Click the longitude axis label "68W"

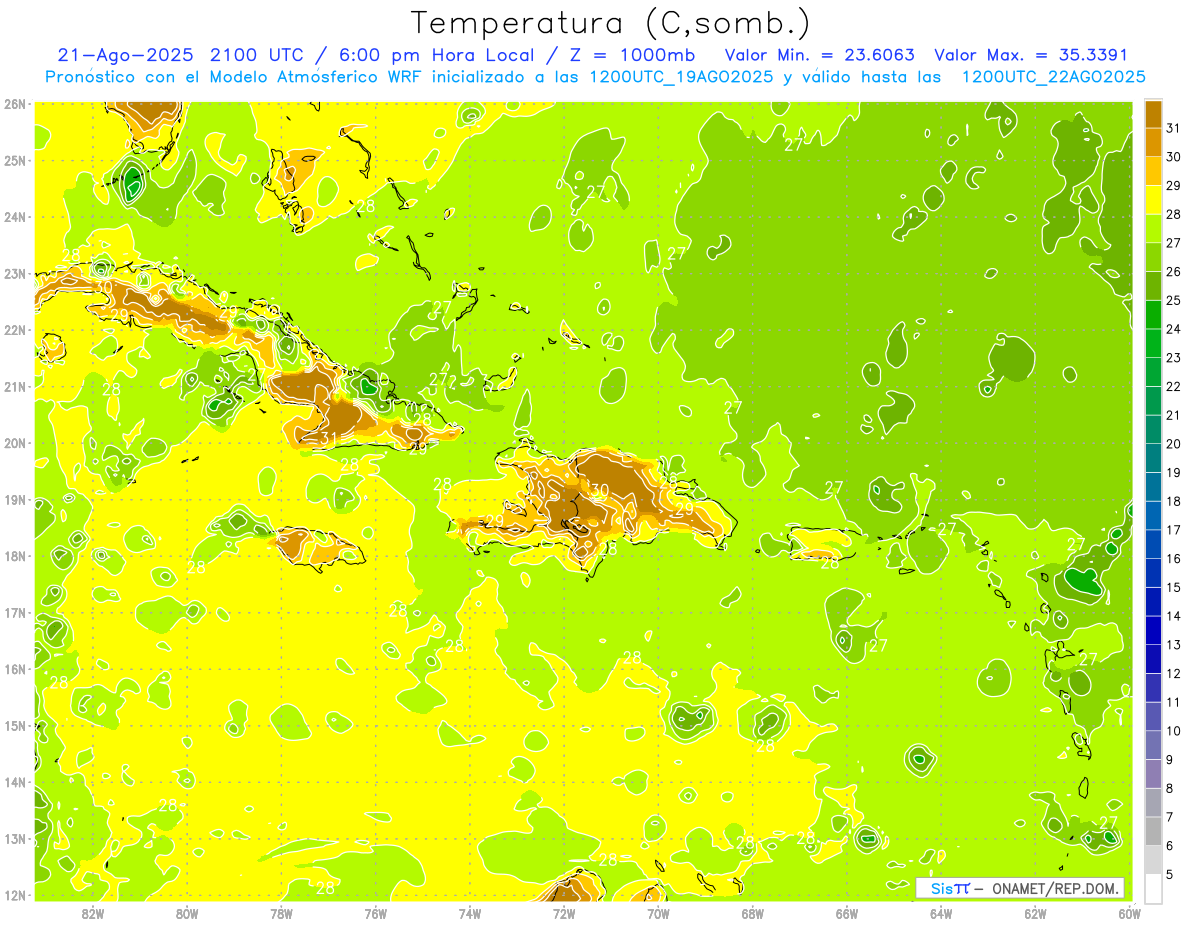753,913
